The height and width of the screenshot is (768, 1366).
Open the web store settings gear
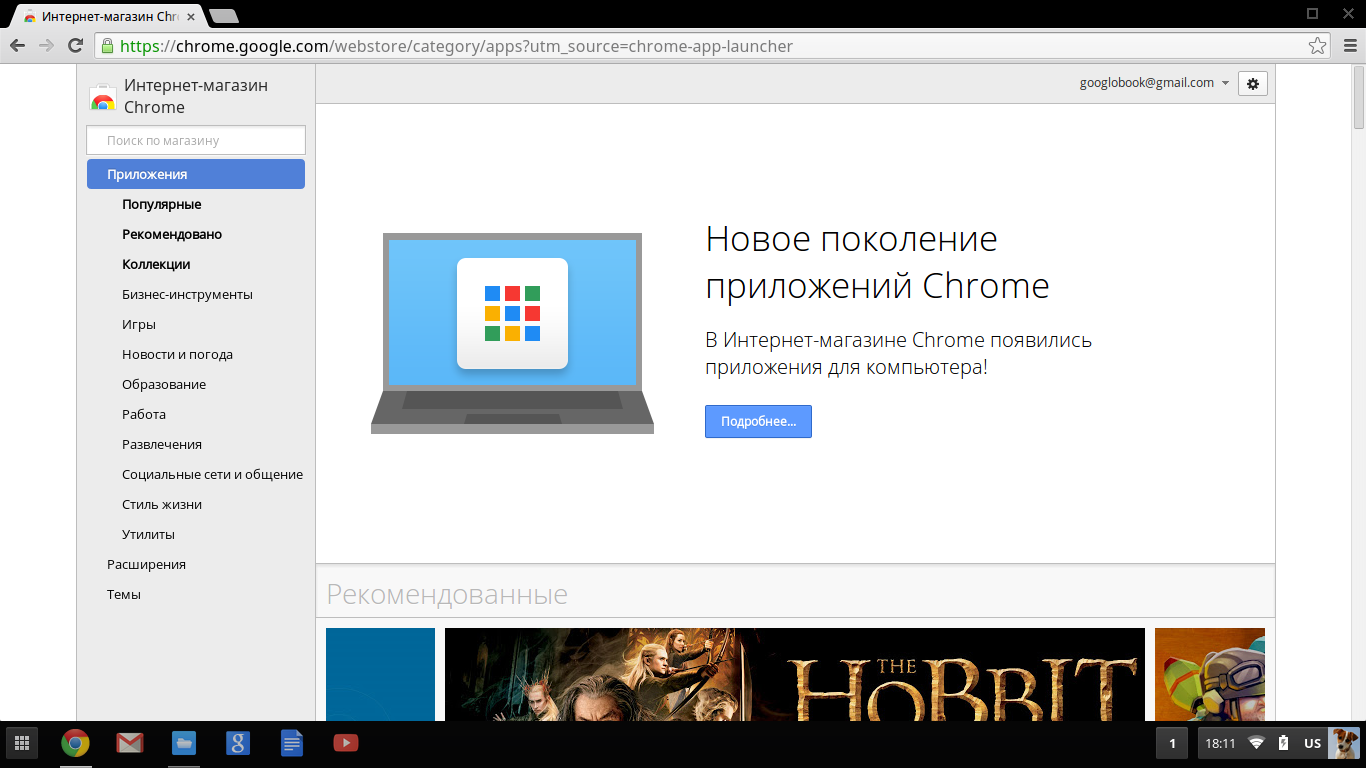pyautogui.click(x=1253, y=84)
